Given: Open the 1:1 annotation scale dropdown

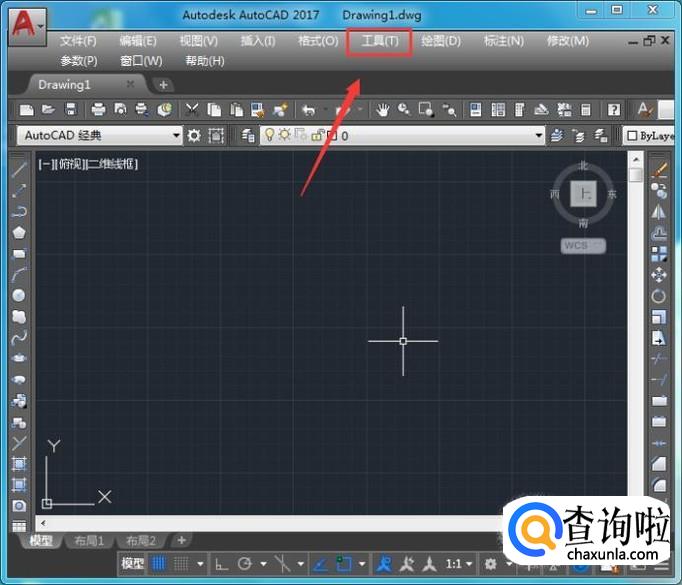Looking at the screenshot, I should tap(459, 564).
